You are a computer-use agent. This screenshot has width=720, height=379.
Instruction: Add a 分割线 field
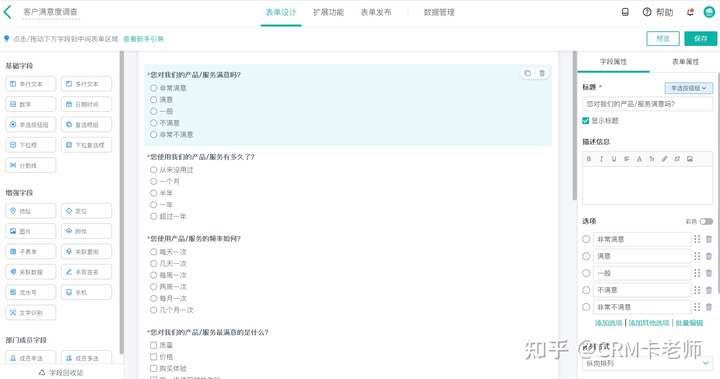click(31, 165)
